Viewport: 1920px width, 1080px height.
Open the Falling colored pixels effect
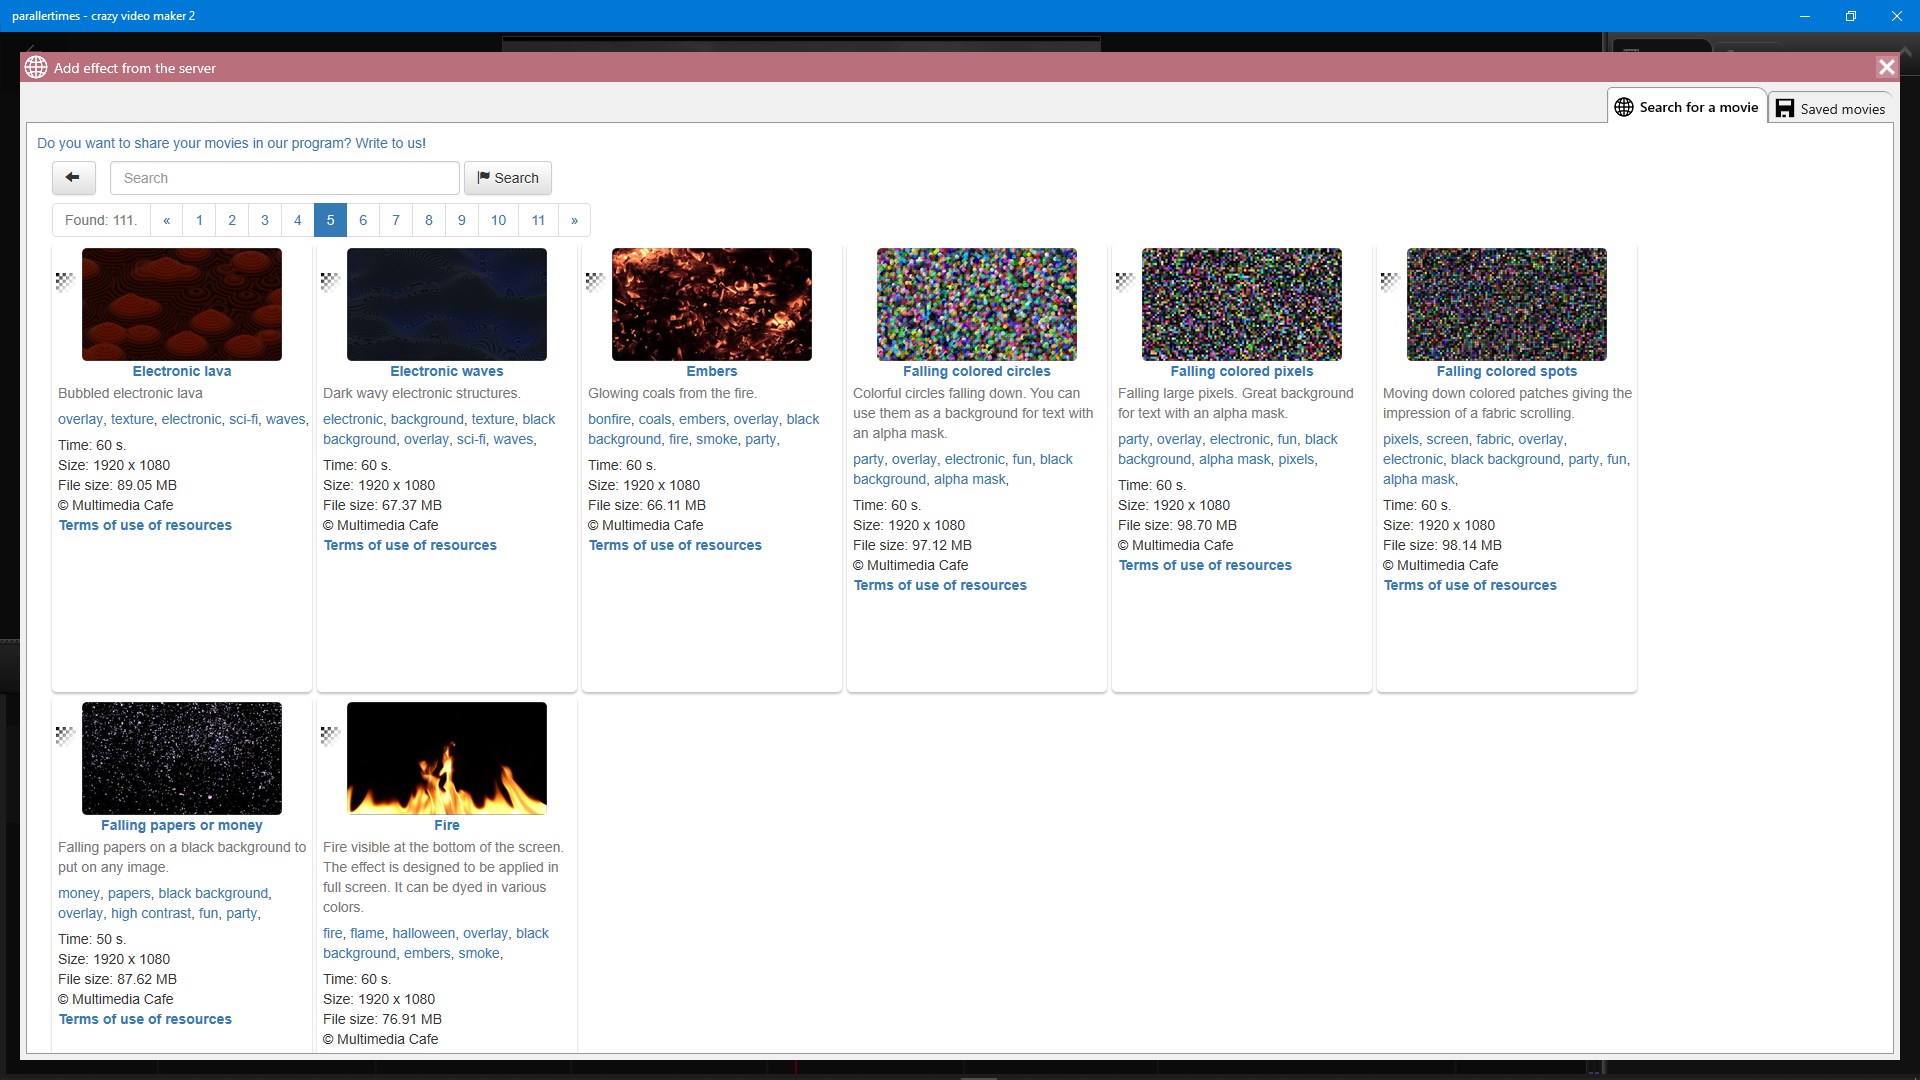(1241, 371)
